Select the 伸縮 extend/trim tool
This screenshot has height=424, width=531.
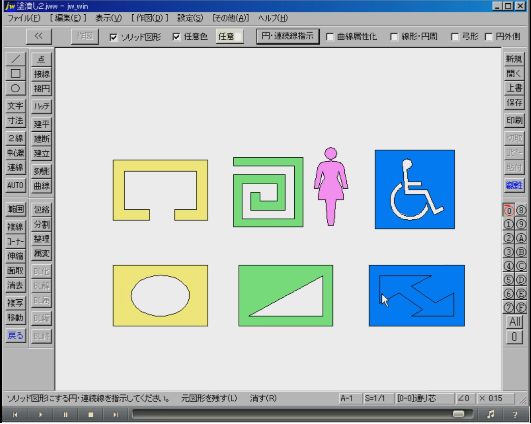coord(16,256)
